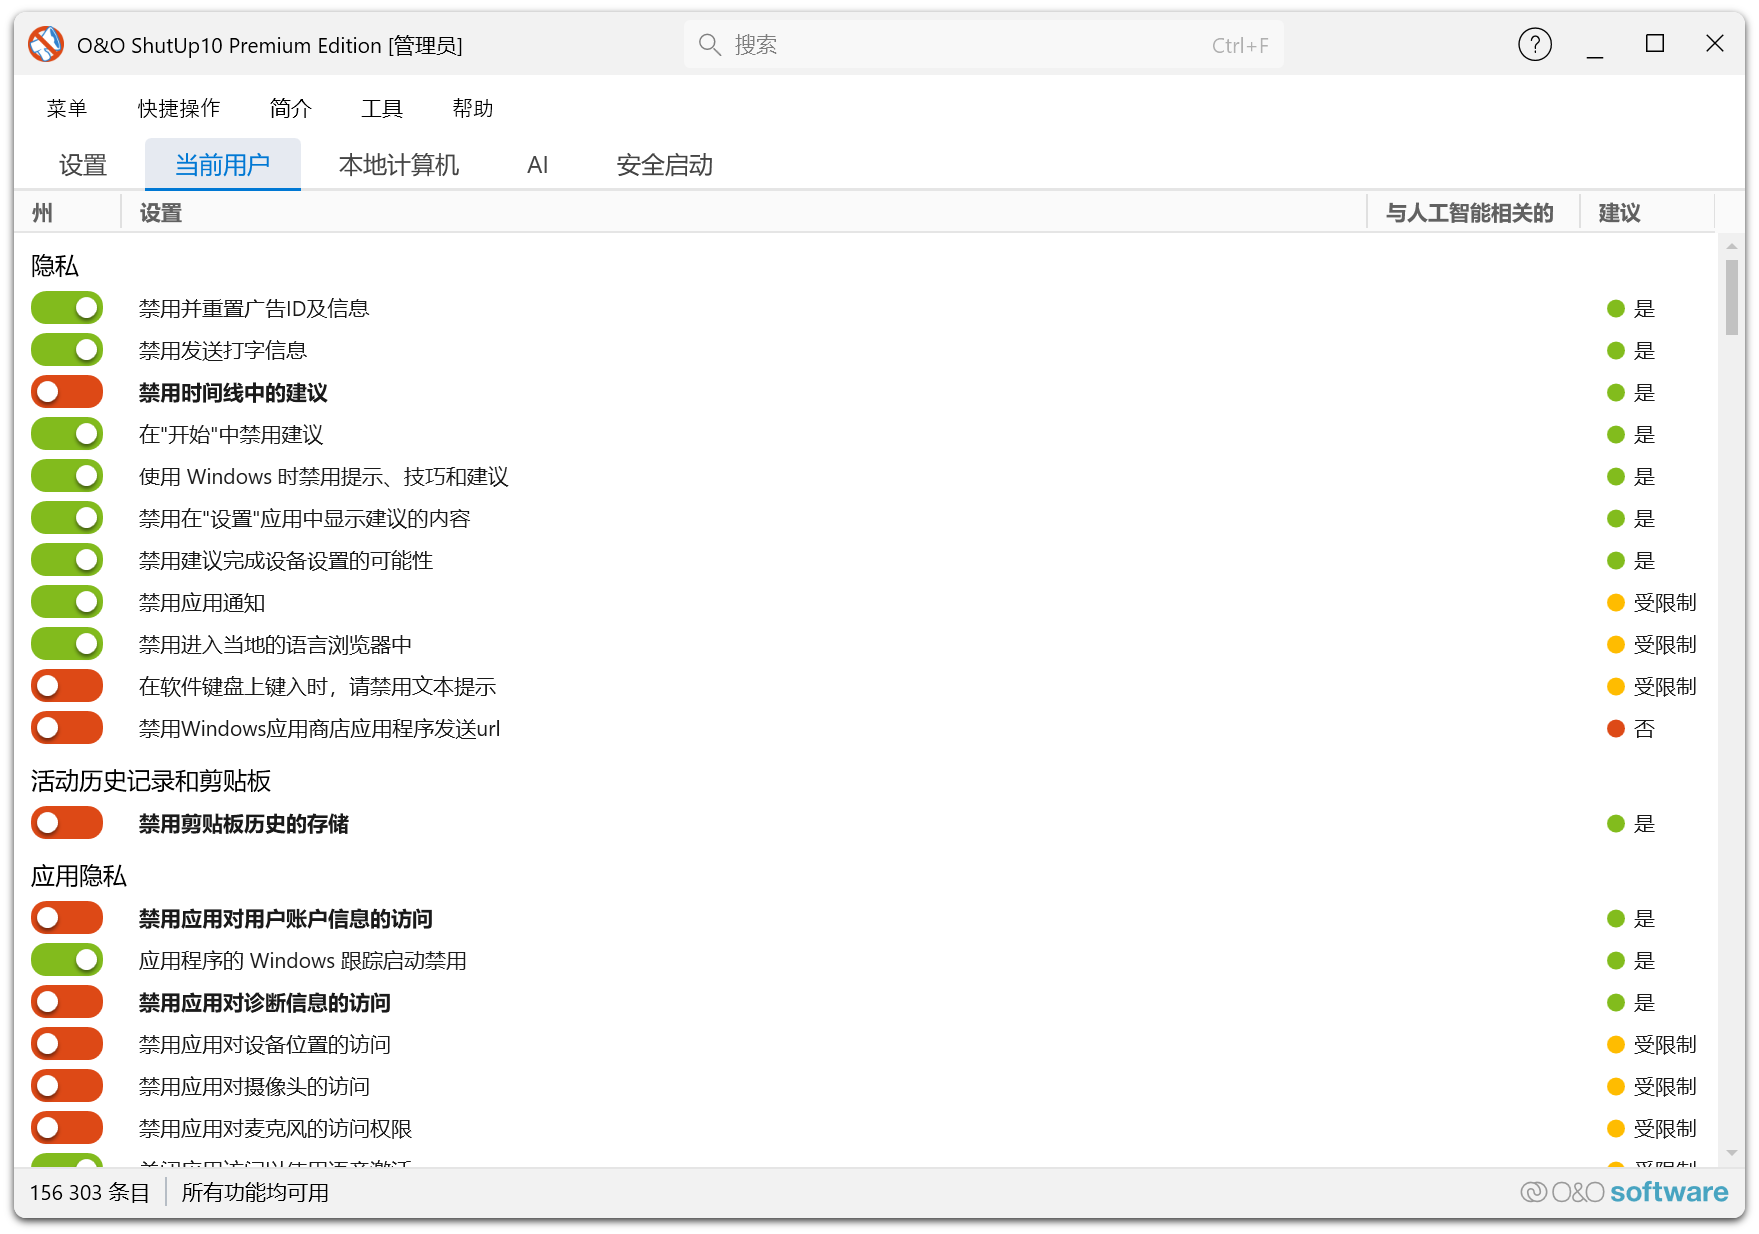Click yellow dot for 禁用进入当地的语言浏览器中
1759x1234 pixels.
tap(1615, 644)
